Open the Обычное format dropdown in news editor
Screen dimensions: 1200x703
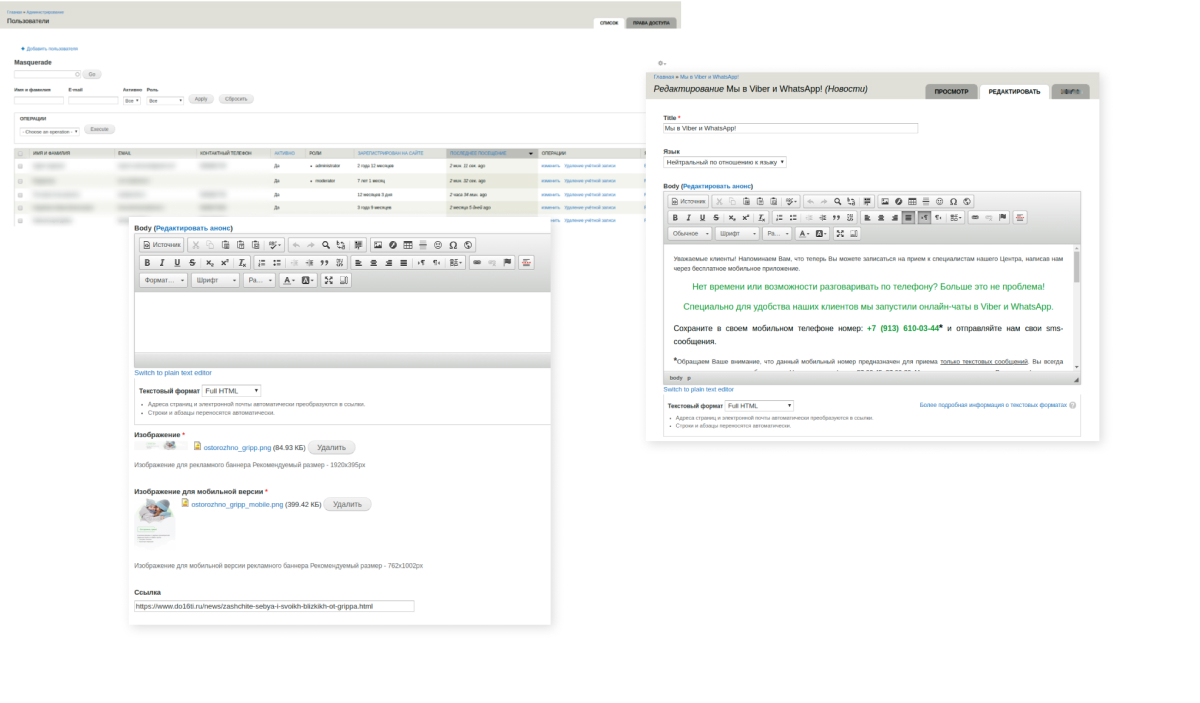click(690, 233)
